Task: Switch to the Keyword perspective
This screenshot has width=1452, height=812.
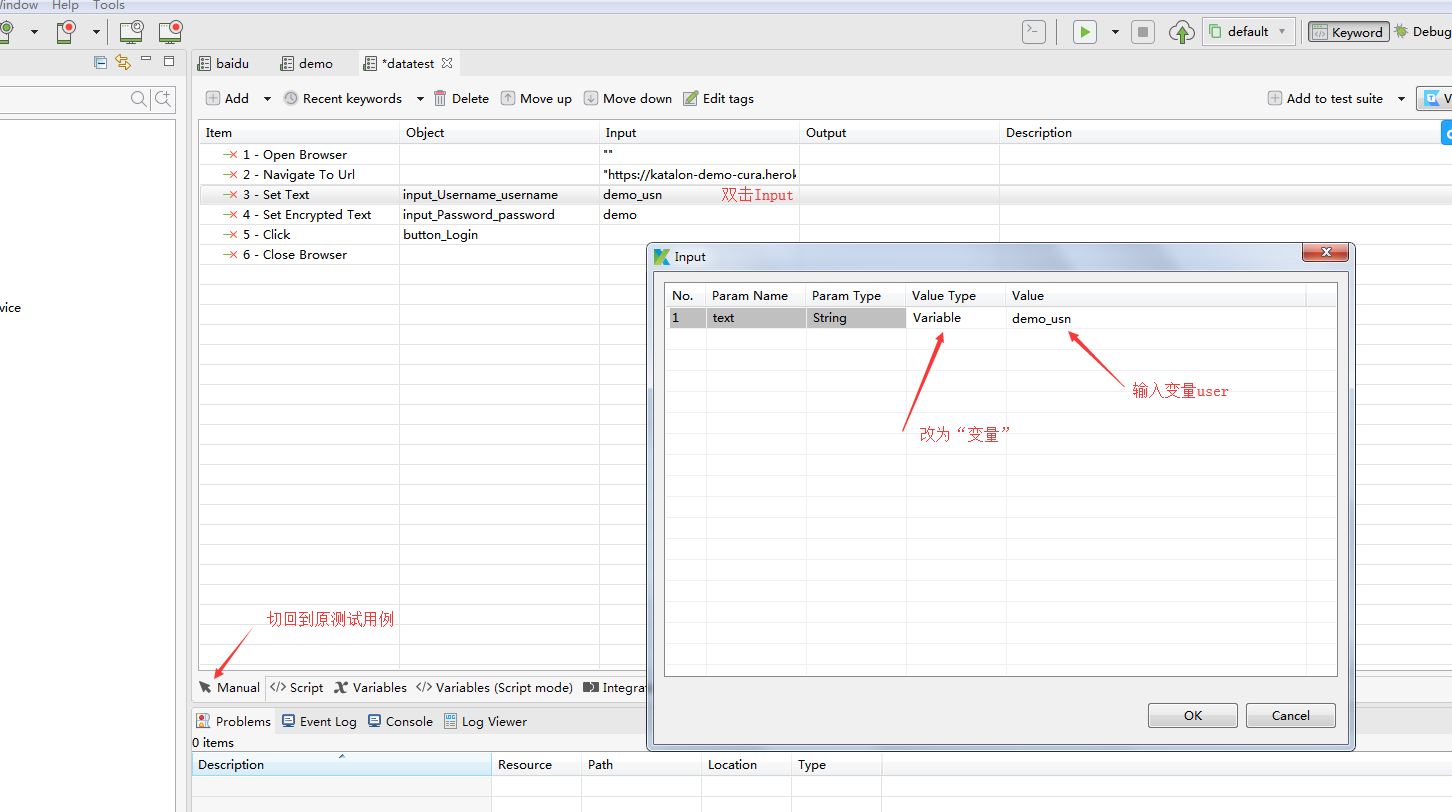Action: 1348,32
